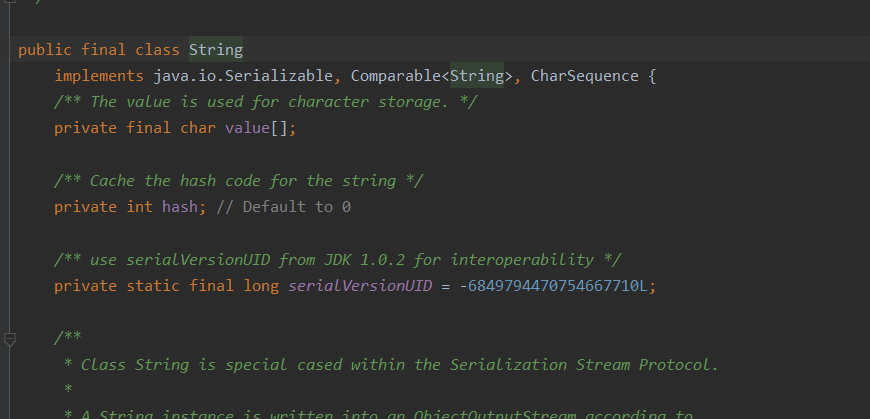This screenshot has width=870, height=419.
Task: Click the "int" type keyword
Action: pyautogui.click(x=139, y=207)
